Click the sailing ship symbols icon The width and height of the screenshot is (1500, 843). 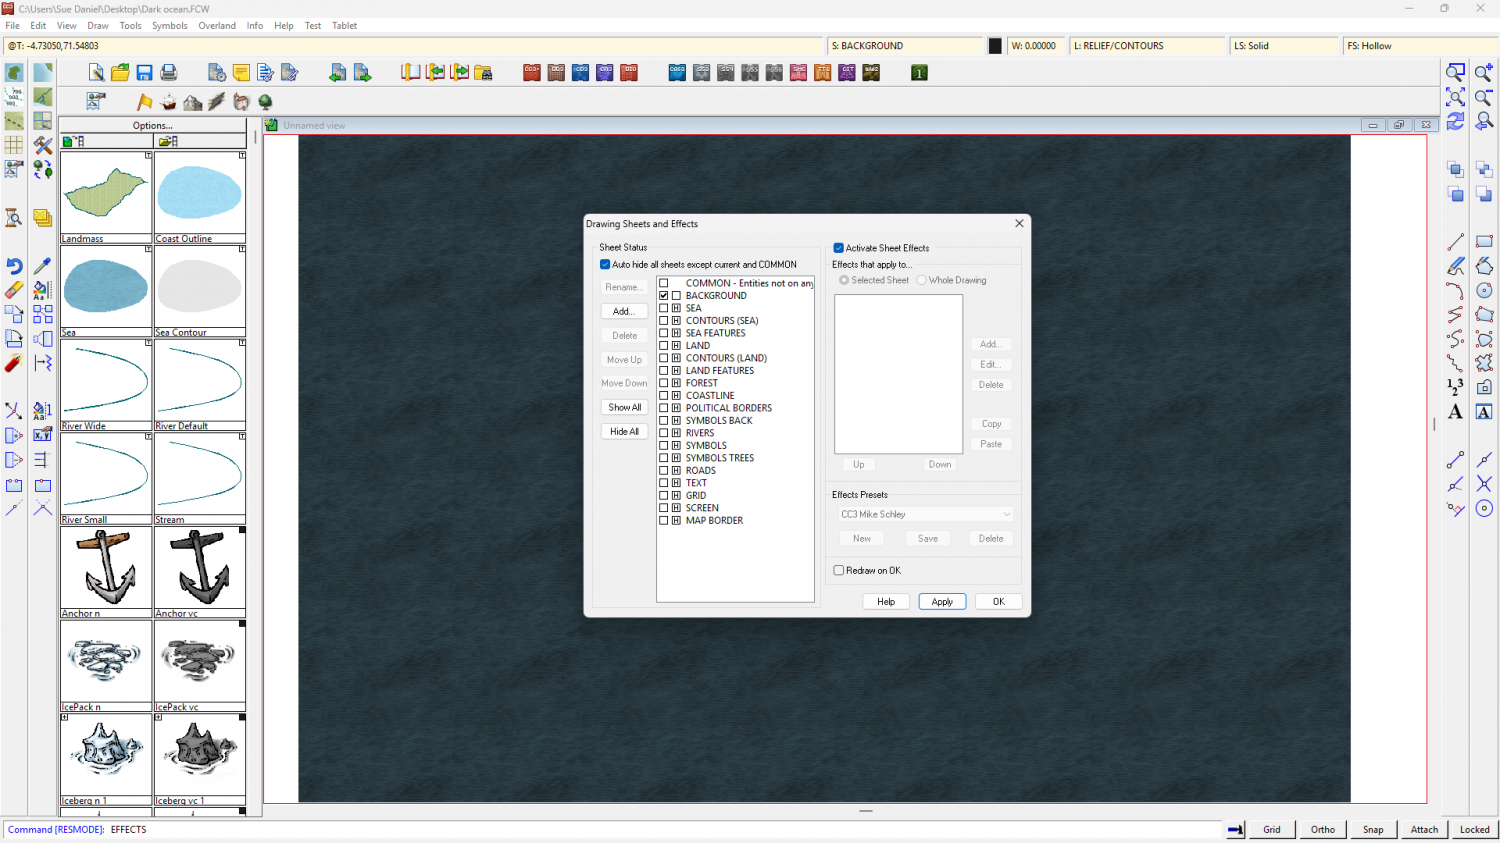[x=168, y=102]
